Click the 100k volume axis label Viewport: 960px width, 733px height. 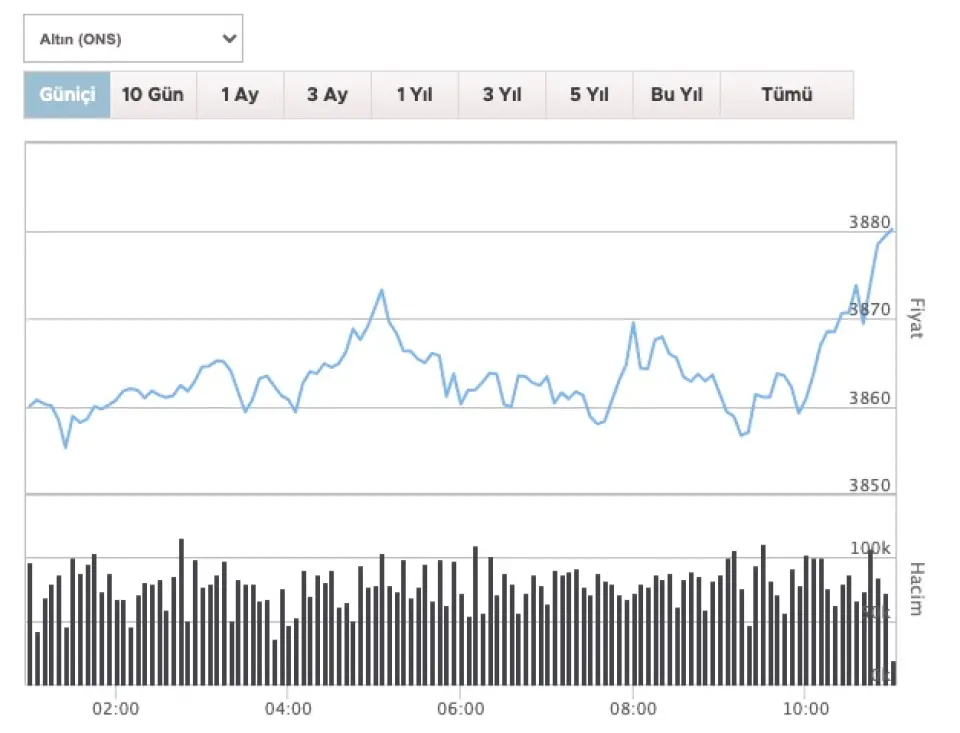click(870, 549)
